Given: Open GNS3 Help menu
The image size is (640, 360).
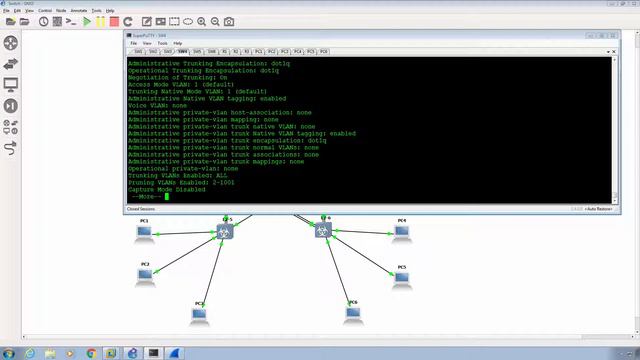Looking at the screenshot, I should (x=110, y=11).
